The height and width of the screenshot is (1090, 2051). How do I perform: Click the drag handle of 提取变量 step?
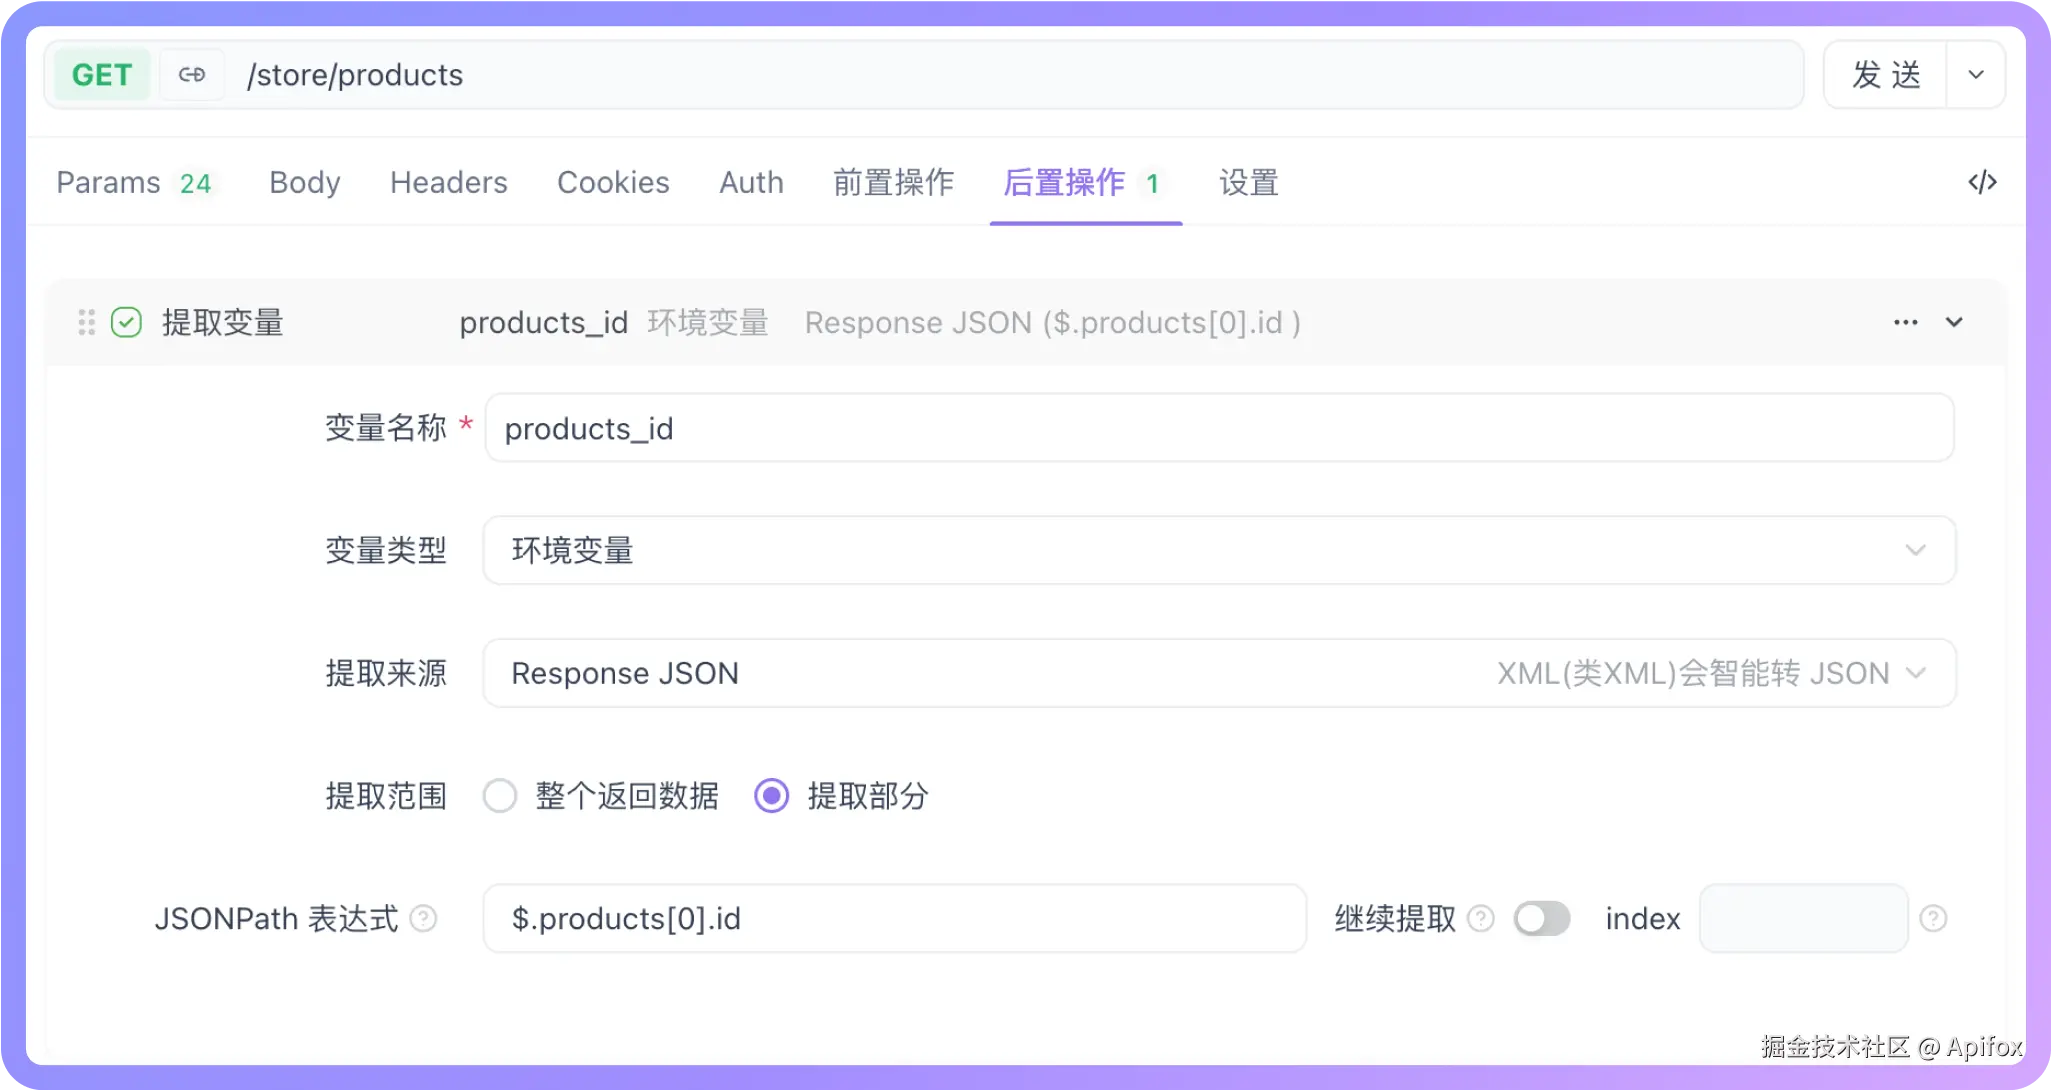pos(87,322)
